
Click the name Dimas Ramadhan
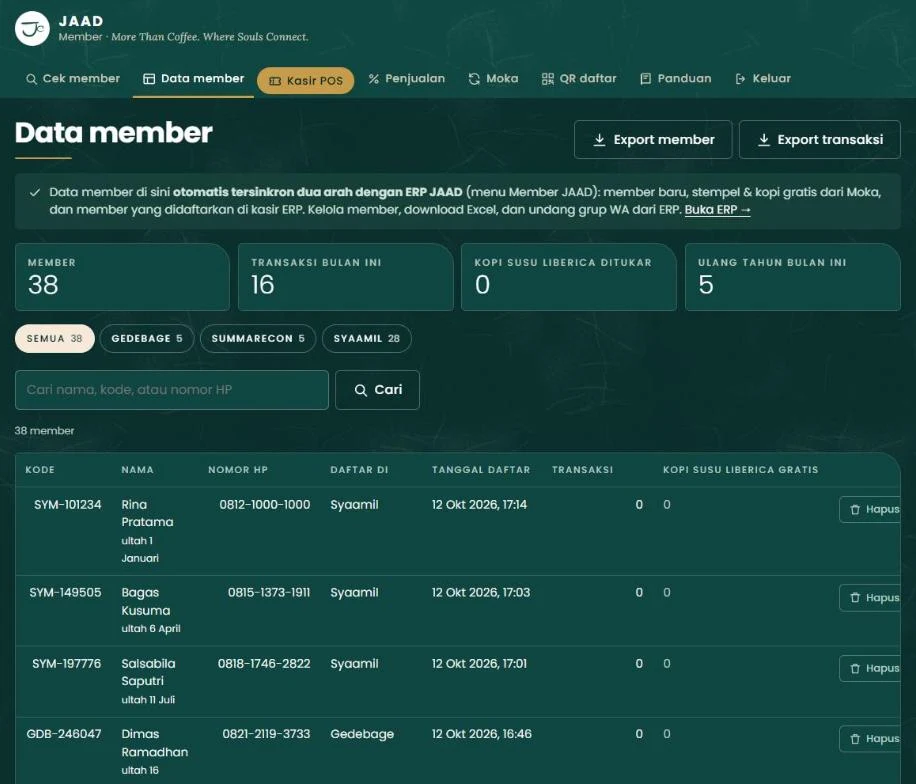click(155, 743)
